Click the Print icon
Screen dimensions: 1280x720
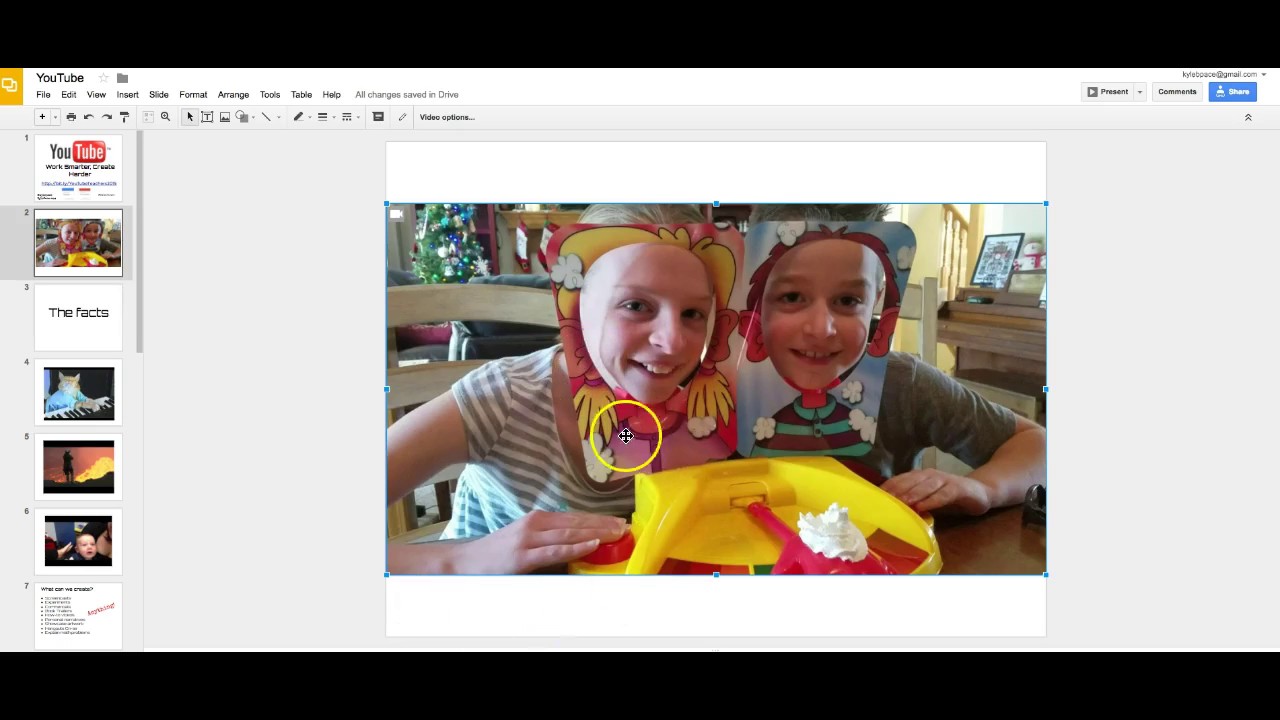(71, 117)
